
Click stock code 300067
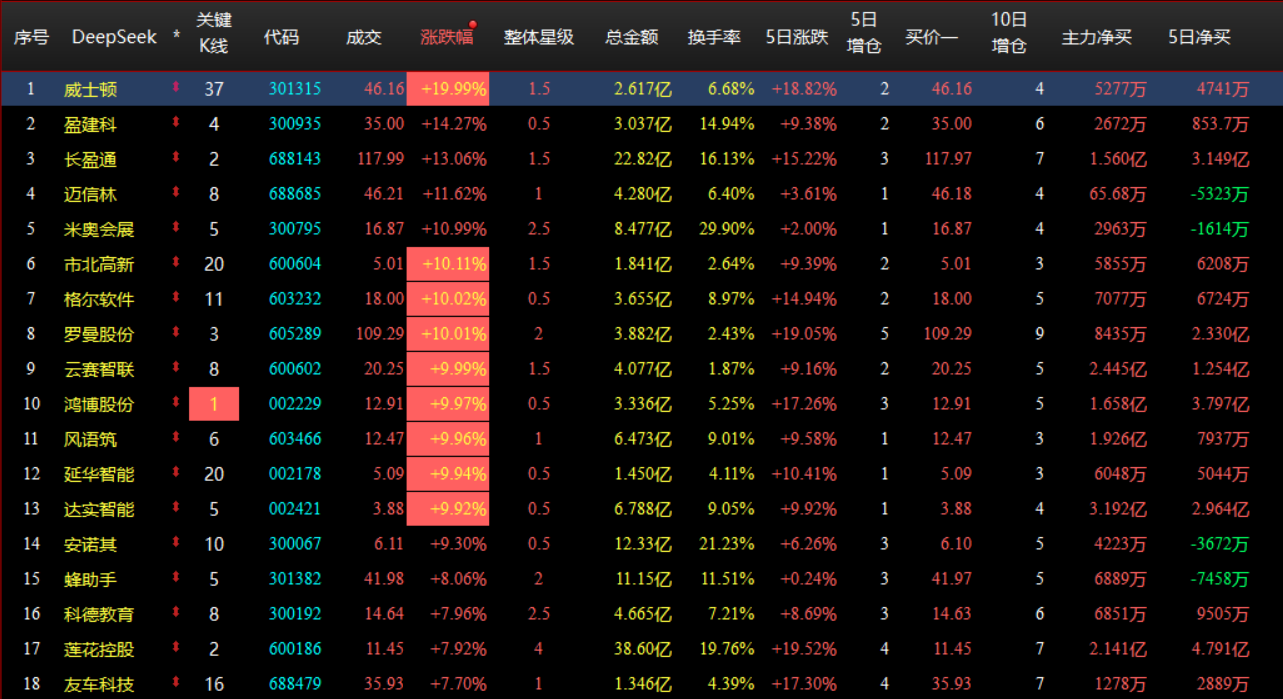[295, 544]
